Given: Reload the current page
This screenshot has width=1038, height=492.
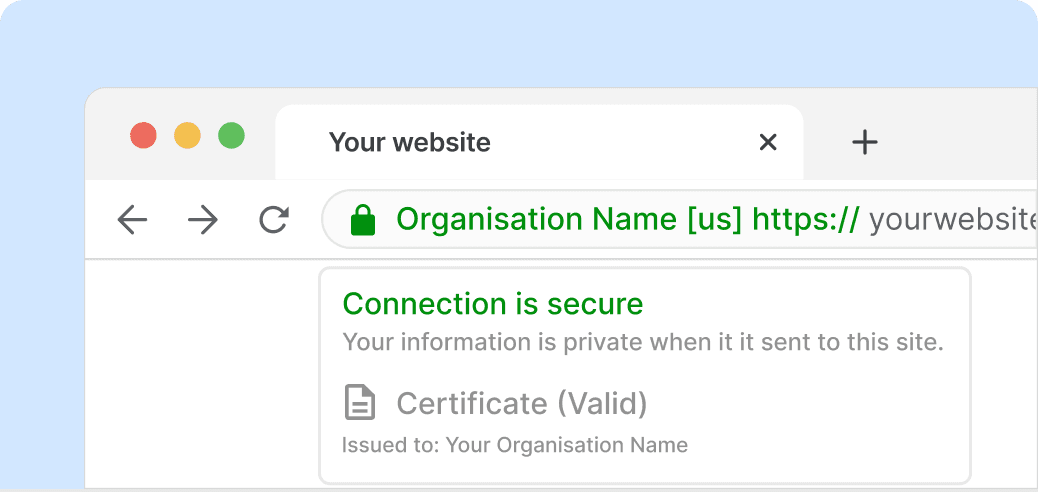Looking at the screenshot, I should (273, 220).
